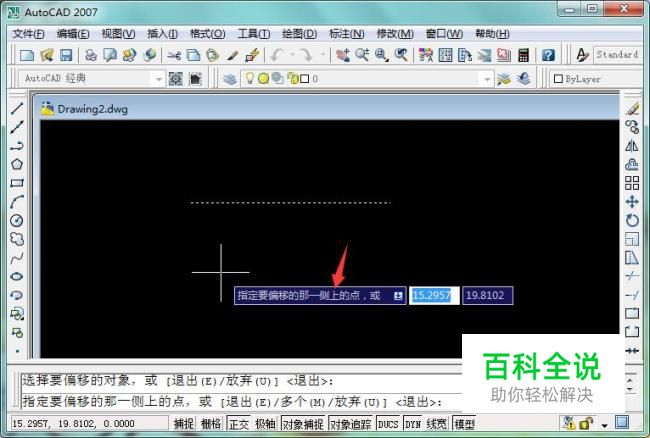This screenshot has width=650, height=438.
Task: Select the Trim modify tool
Action: tap(632, 276)
